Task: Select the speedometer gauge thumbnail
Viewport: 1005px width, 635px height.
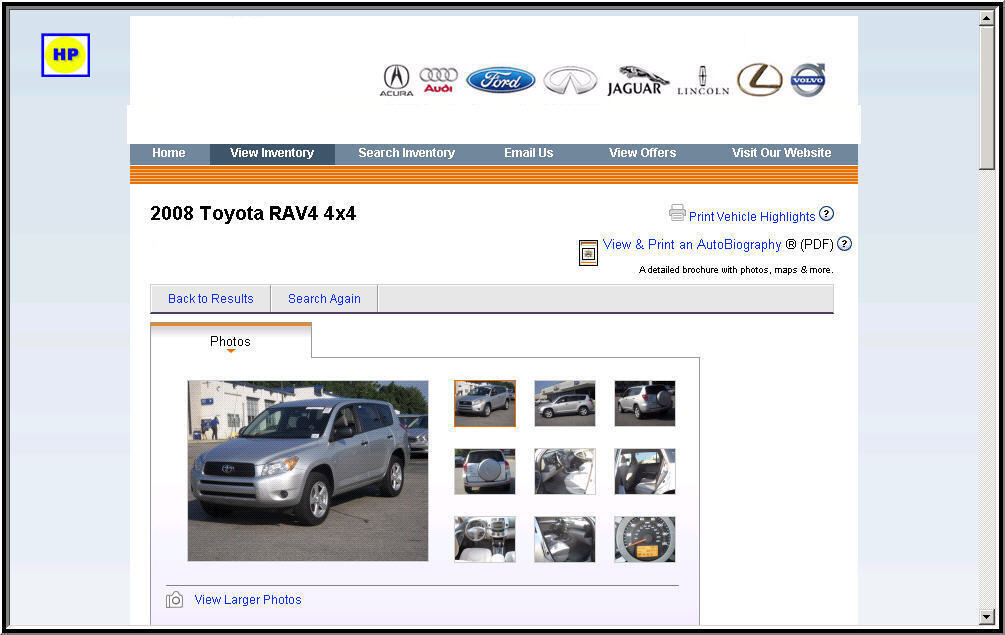Action: point(644,539)
